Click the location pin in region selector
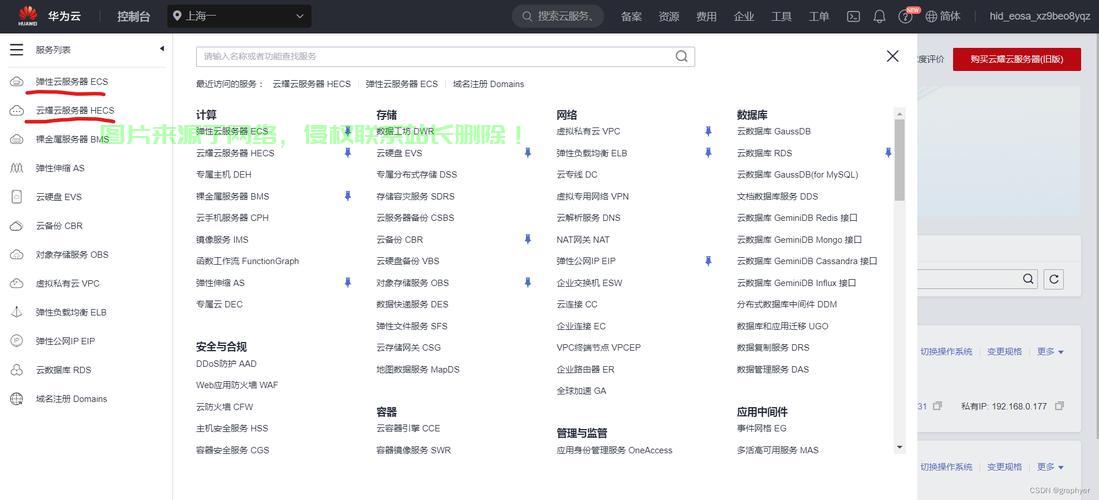Image resolution: width=1099 pixels, height=500 pixels. coord(177,16)
